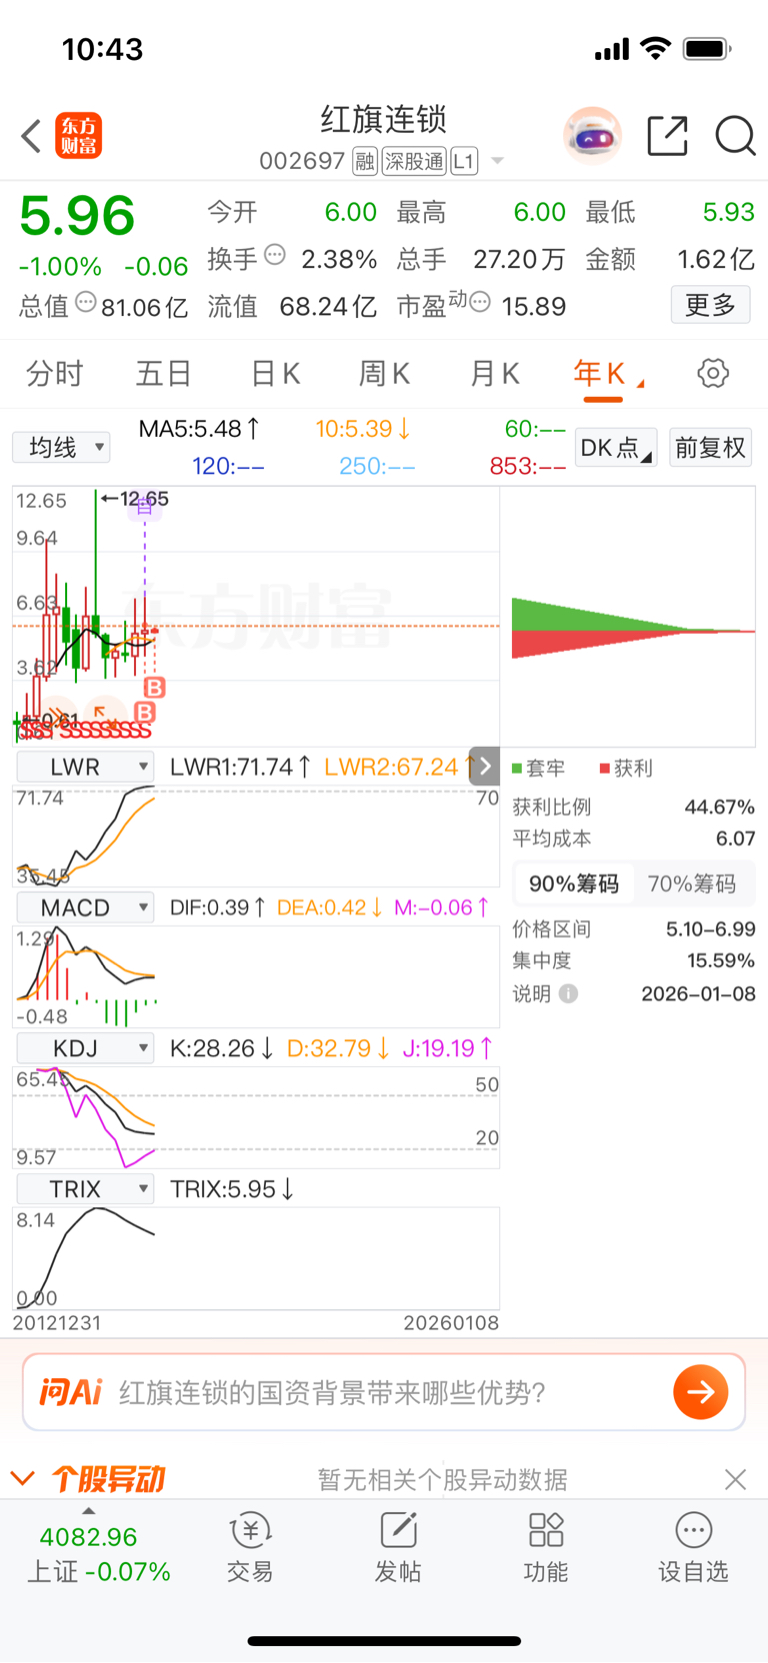Expand stock title dropdown triangle

[497, 161]
